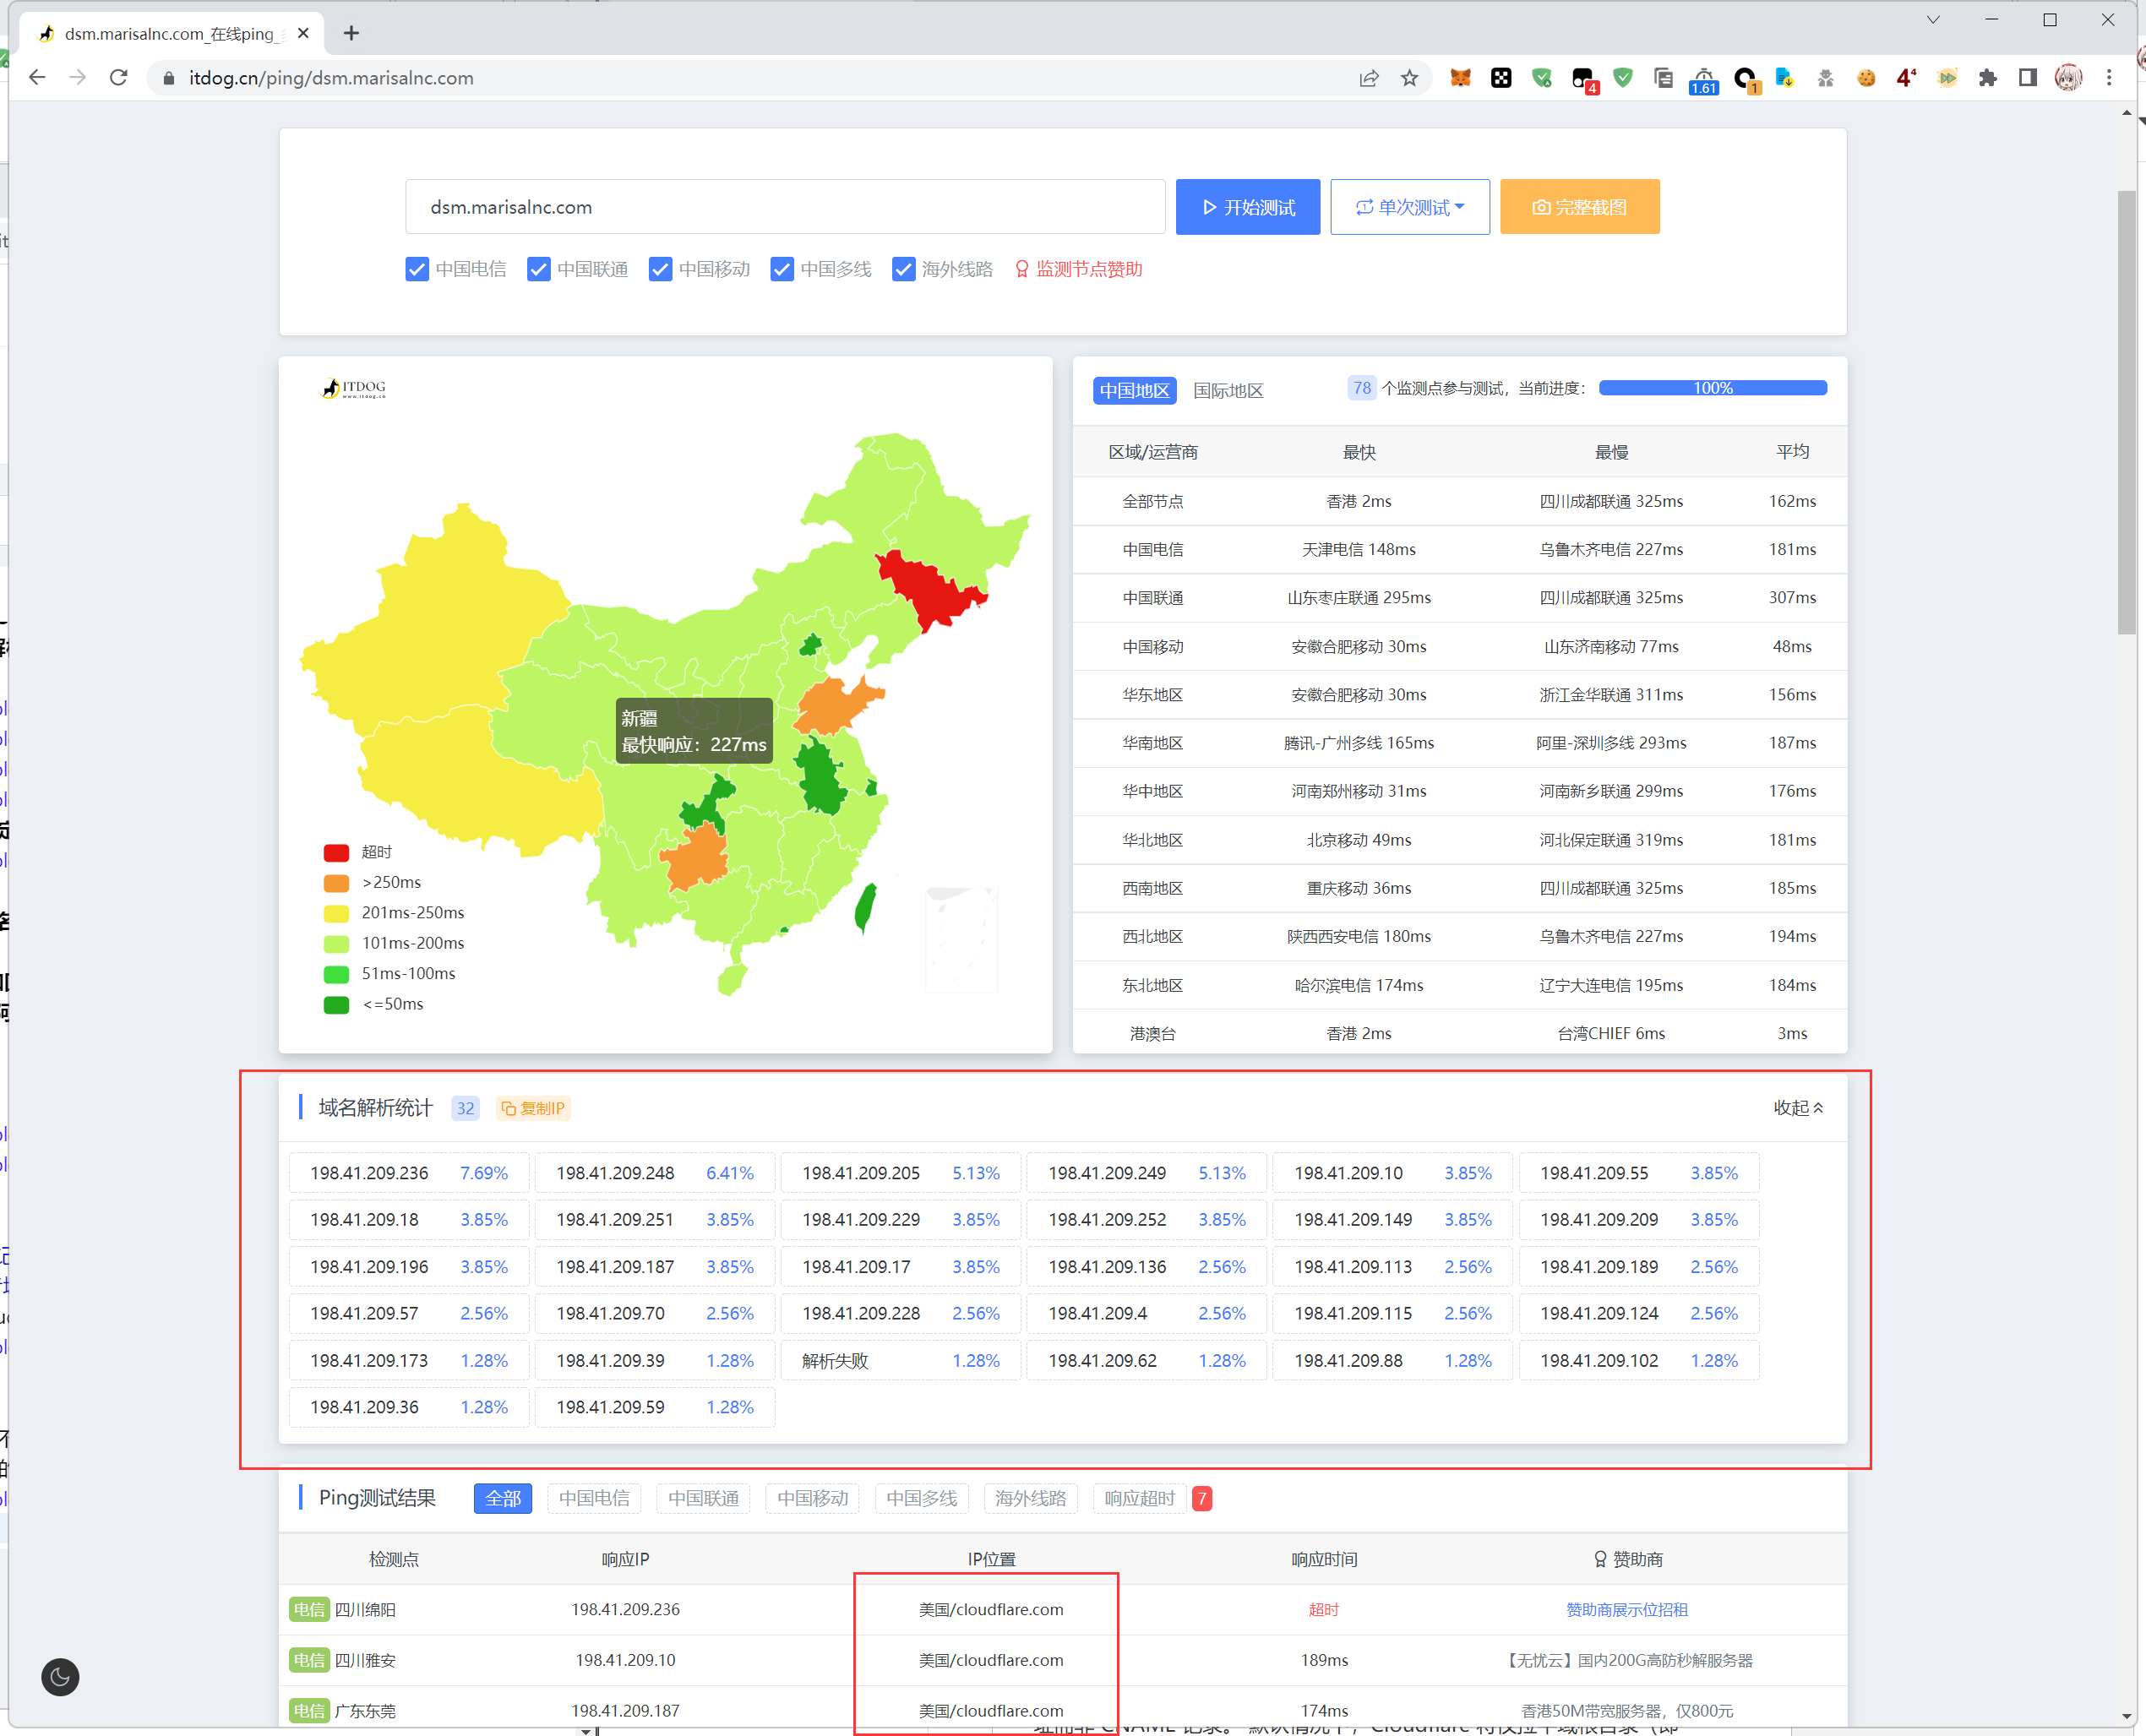Select IP entry 198.41.209.236
This screenshot has width=2146, height=1736.
pyautogui.click(x=409, y=1173)
